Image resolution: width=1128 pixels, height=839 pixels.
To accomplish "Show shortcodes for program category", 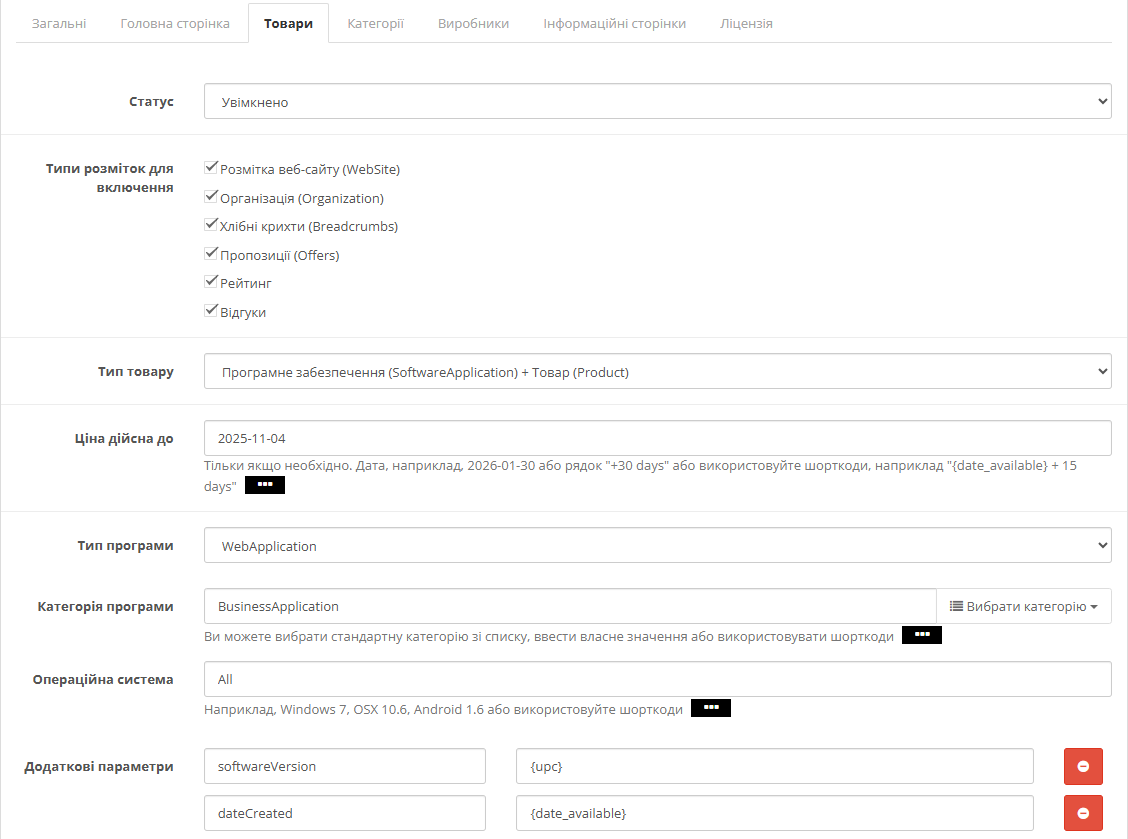I will [922, 635].
